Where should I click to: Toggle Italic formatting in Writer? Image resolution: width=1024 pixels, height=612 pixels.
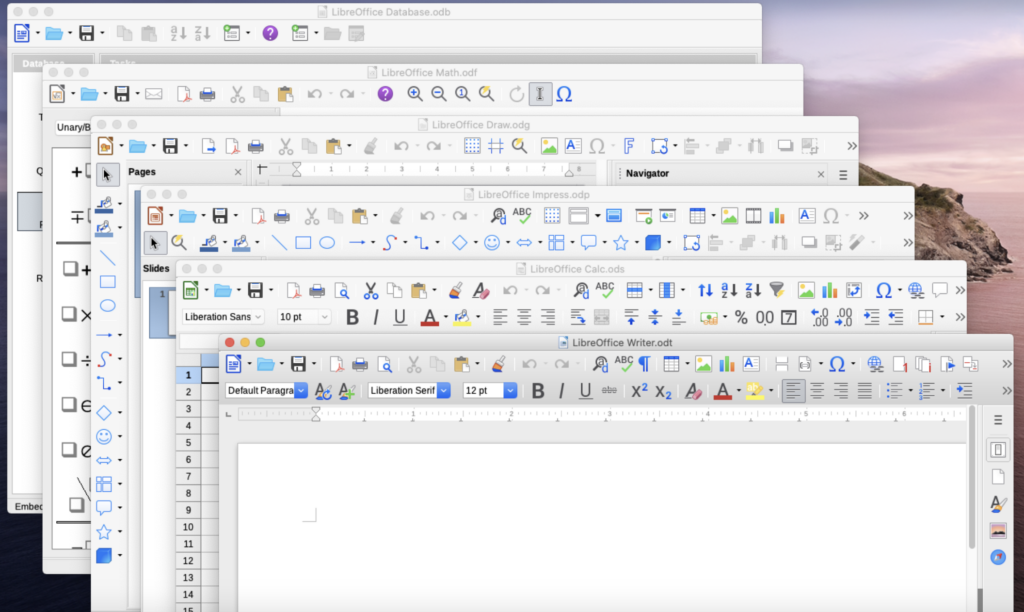point(561,391)
